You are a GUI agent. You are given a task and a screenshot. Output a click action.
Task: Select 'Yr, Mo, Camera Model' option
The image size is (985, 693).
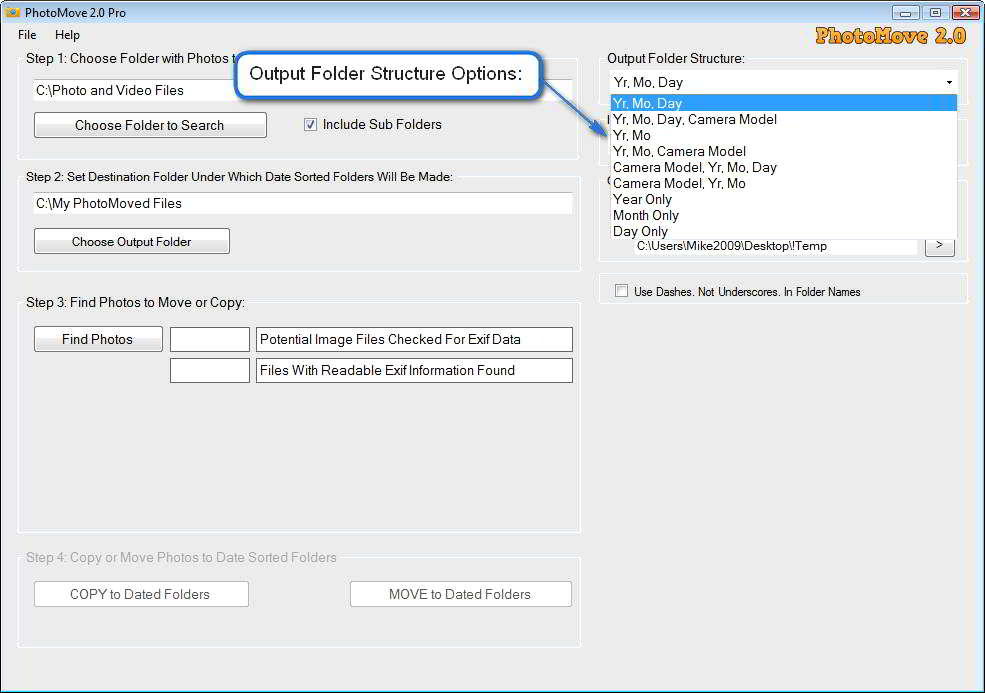point(783,151)
